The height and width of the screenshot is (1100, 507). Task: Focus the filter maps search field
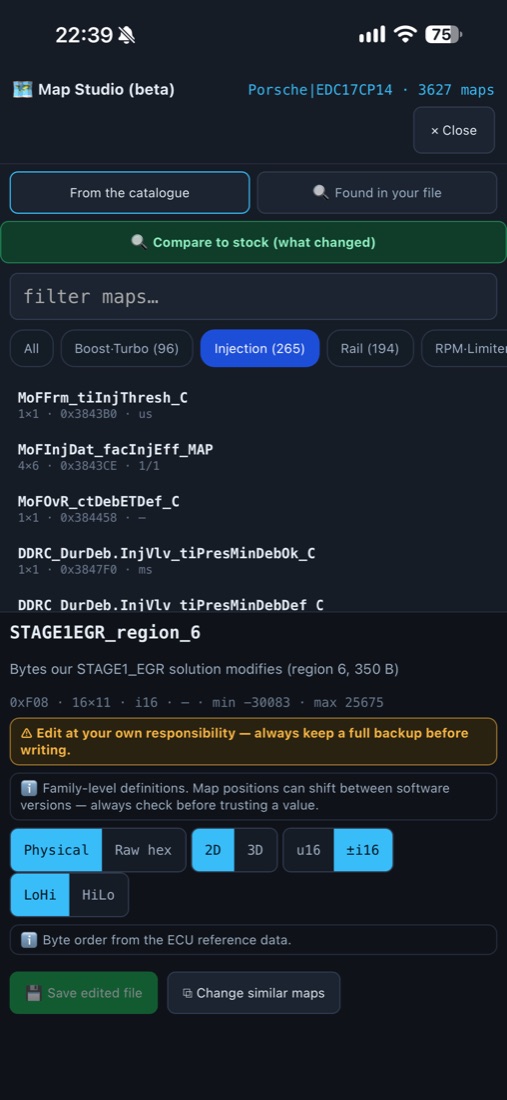coord(253,296)
